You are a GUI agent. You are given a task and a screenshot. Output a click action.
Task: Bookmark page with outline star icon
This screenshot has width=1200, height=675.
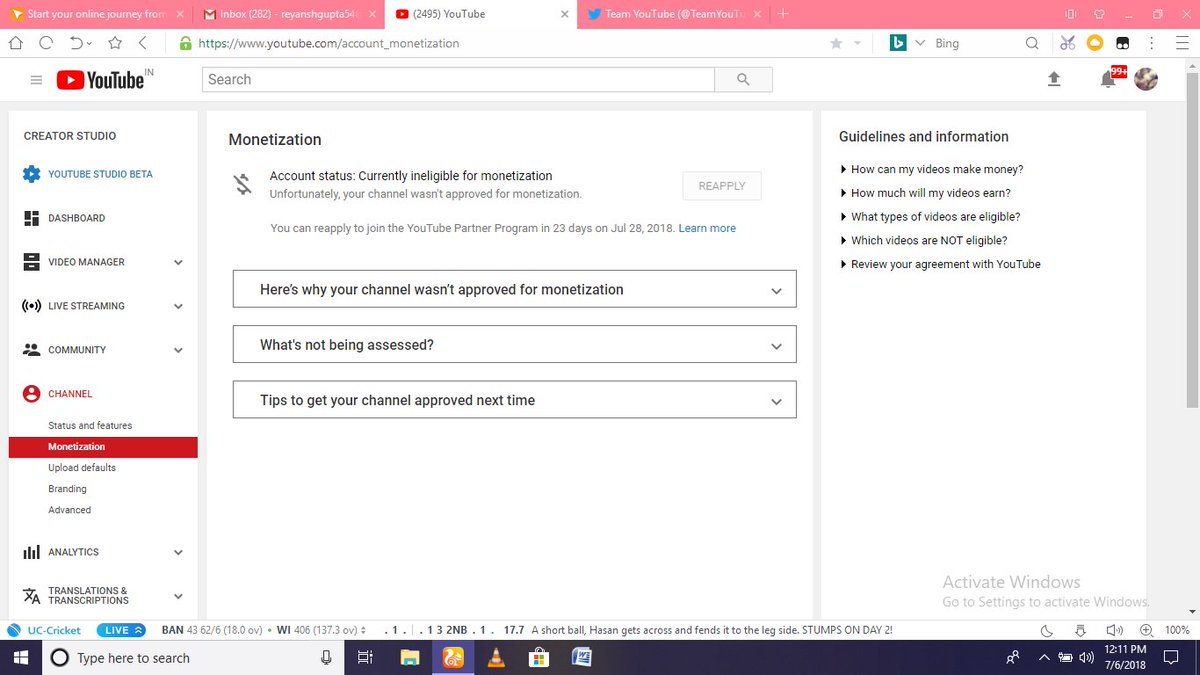point(114,43)
